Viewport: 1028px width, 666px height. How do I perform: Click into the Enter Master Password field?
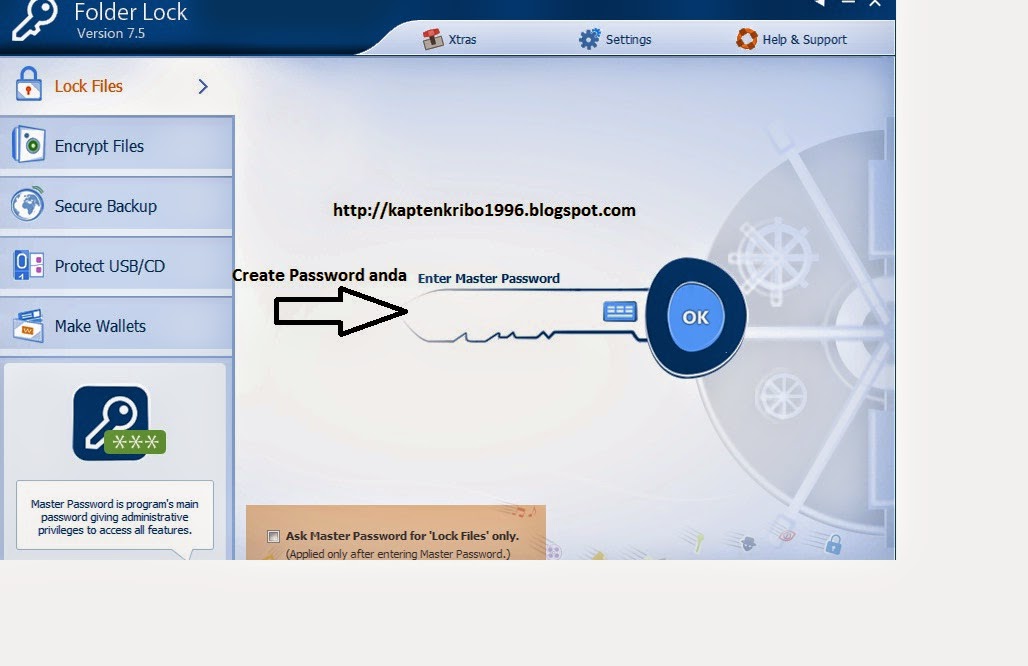tap(505, 311)
